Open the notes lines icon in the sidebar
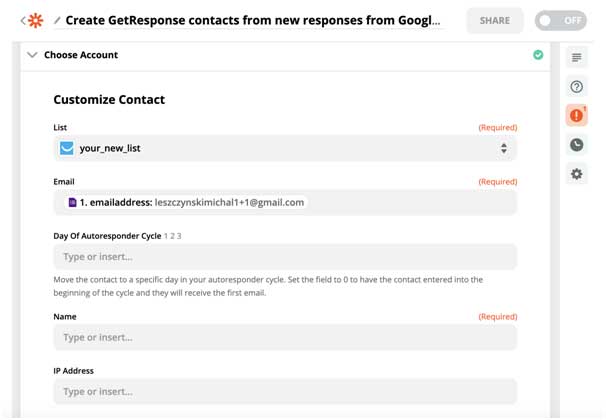 coord(576,58)
